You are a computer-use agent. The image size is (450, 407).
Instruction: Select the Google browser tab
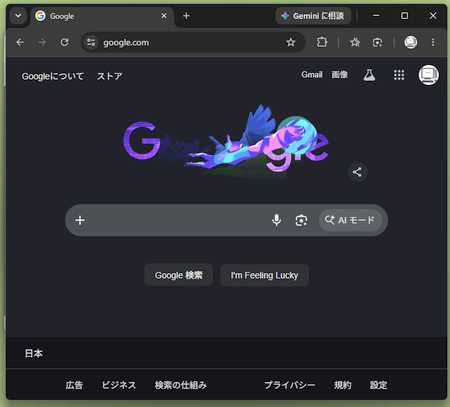[103, 16]
